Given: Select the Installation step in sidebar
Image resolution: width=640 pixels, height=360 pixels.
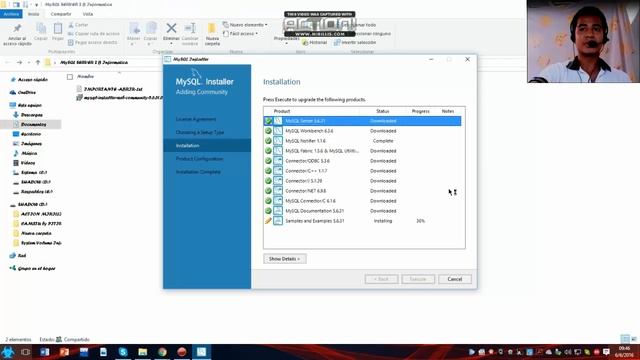Looking at the screenshot, I should [x=207, y=146].
